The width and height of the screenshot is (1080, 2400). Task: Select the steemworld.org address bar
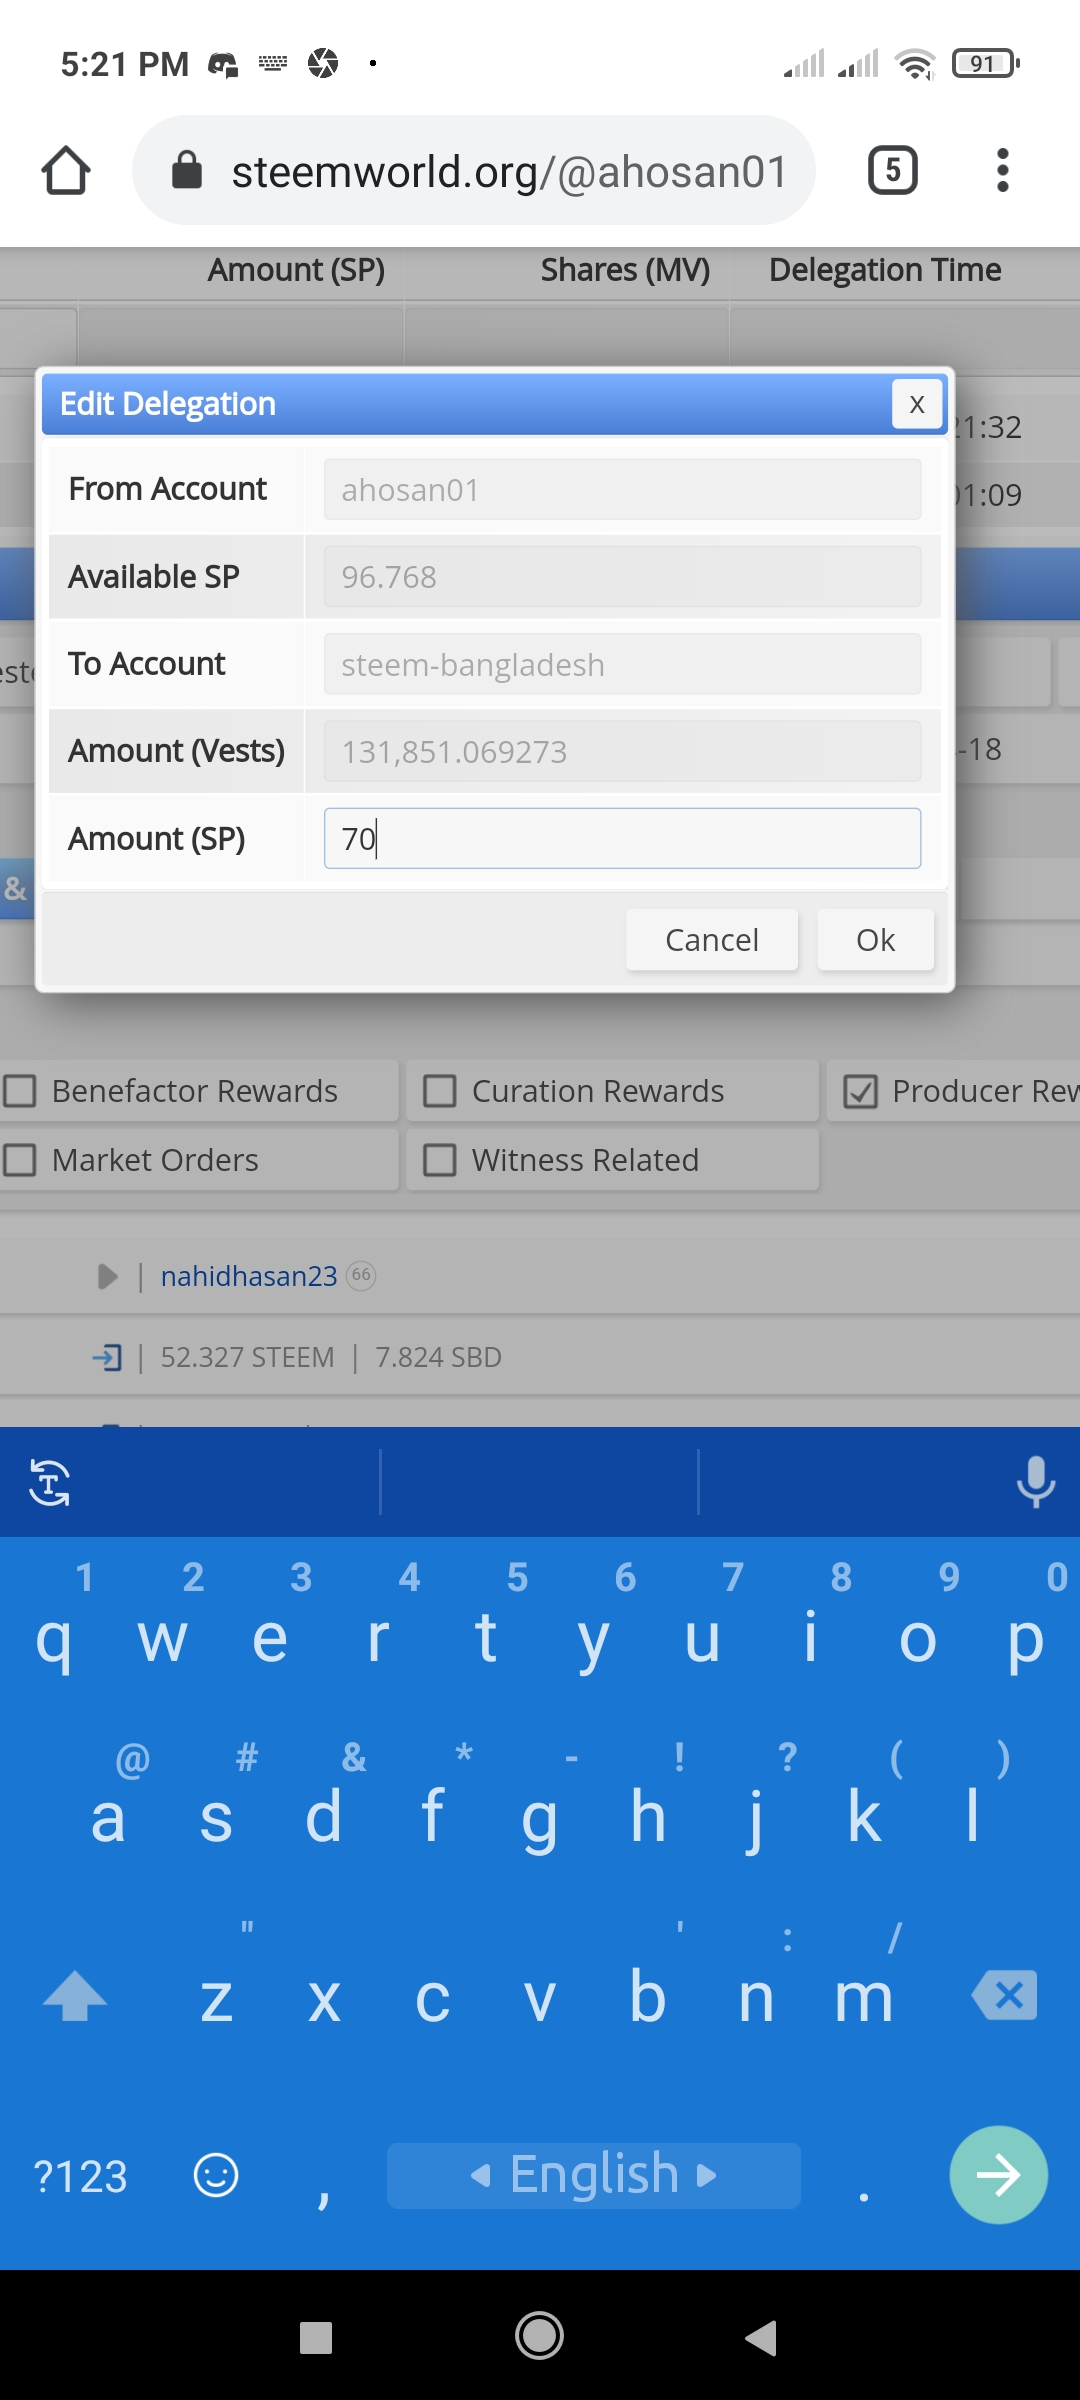coord(474,170)
